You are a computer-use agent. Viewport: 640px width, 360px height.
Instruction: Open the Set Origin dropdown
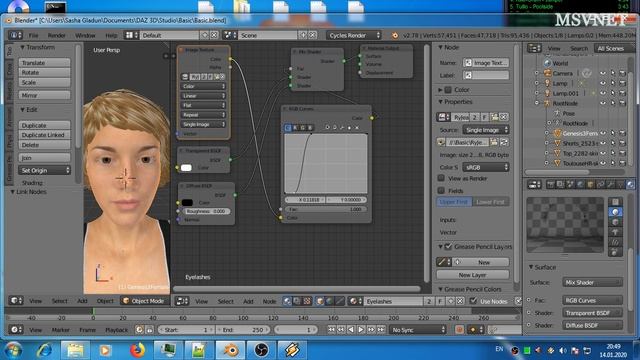44,170
